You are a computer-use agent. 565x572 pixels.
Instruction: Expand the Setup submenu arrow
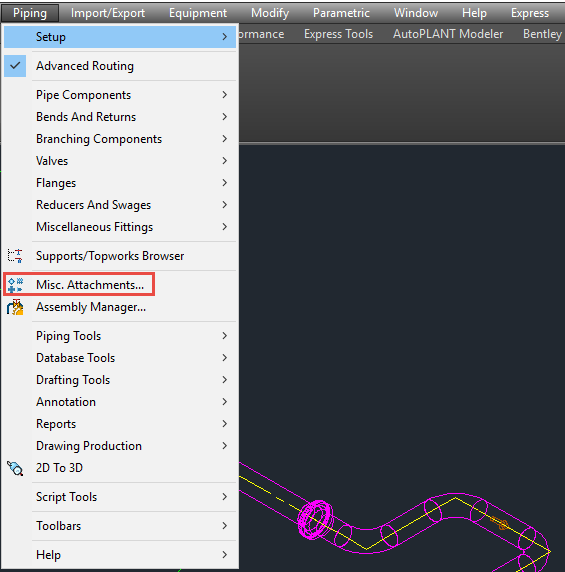[x=225, y=37]
